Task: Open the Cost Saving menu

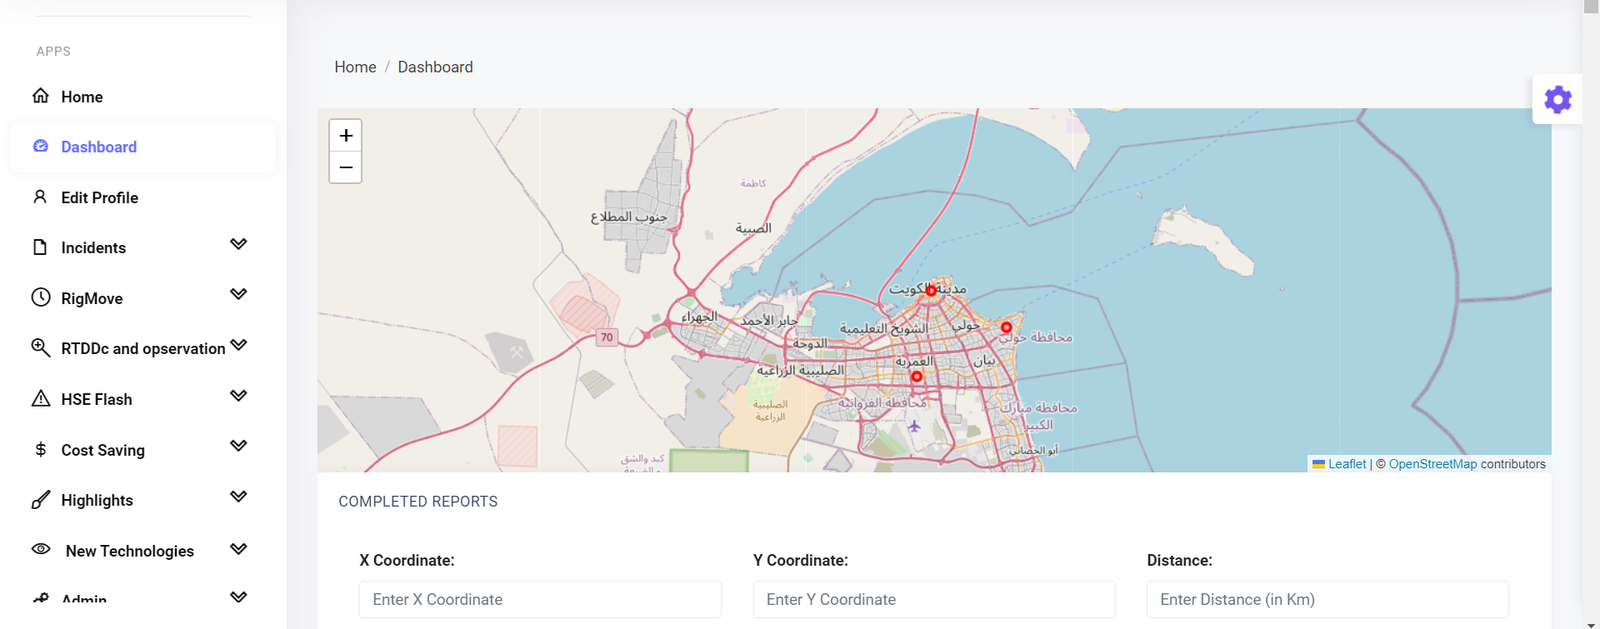Action: 143,450
